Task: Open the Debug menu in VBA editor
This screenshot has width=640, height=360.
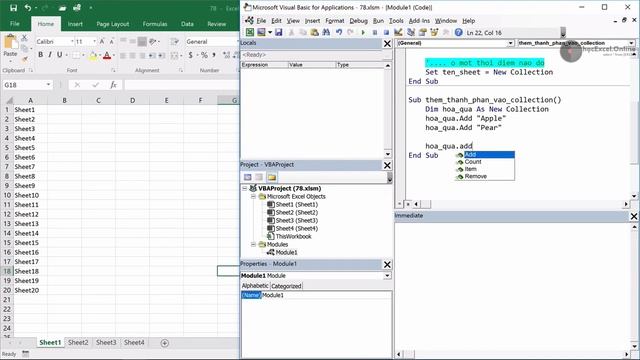Action: pos(358,20)
